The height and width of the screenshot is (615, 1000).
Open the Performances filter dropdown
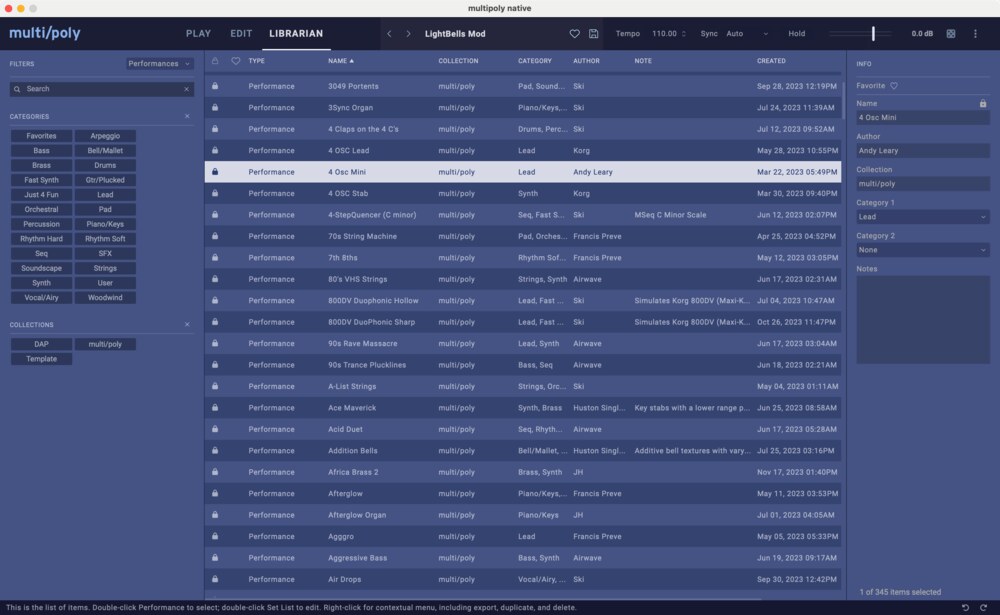tap(159, 64)
